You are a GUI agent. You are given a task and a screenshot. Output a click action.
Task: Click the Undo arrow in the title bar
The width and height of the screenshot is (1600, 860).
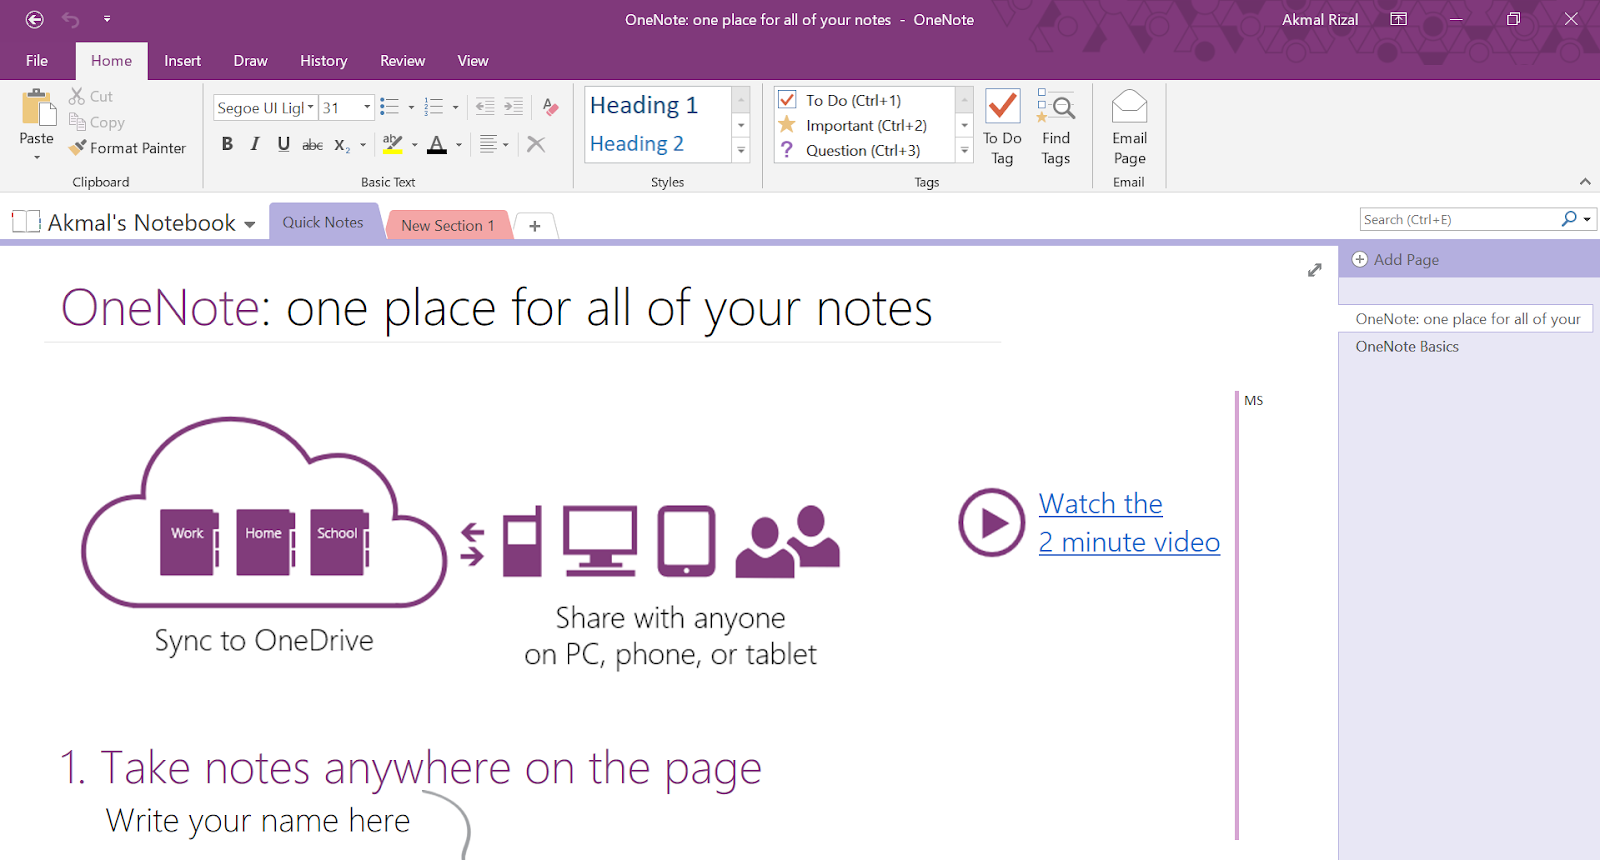pyautogui.click(x=70, y=19)
